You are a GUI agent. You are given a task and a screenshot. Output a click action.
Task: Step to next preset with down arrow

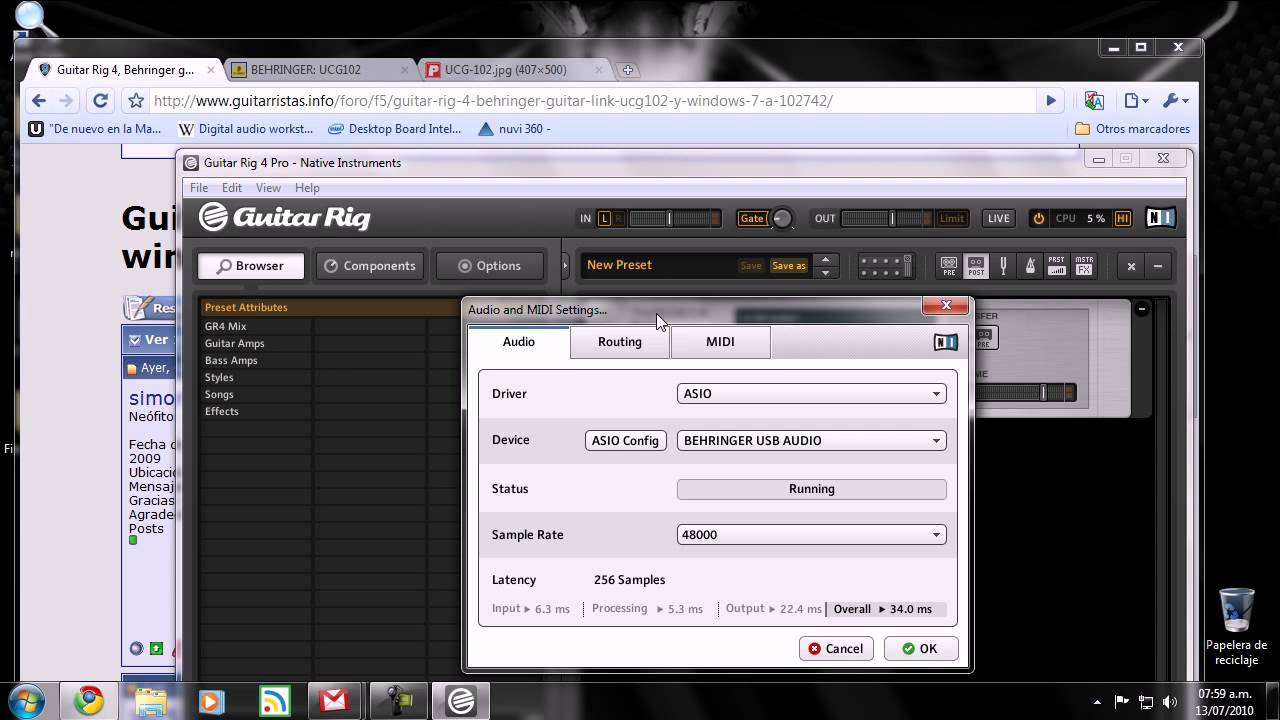[x=825, y=272]
